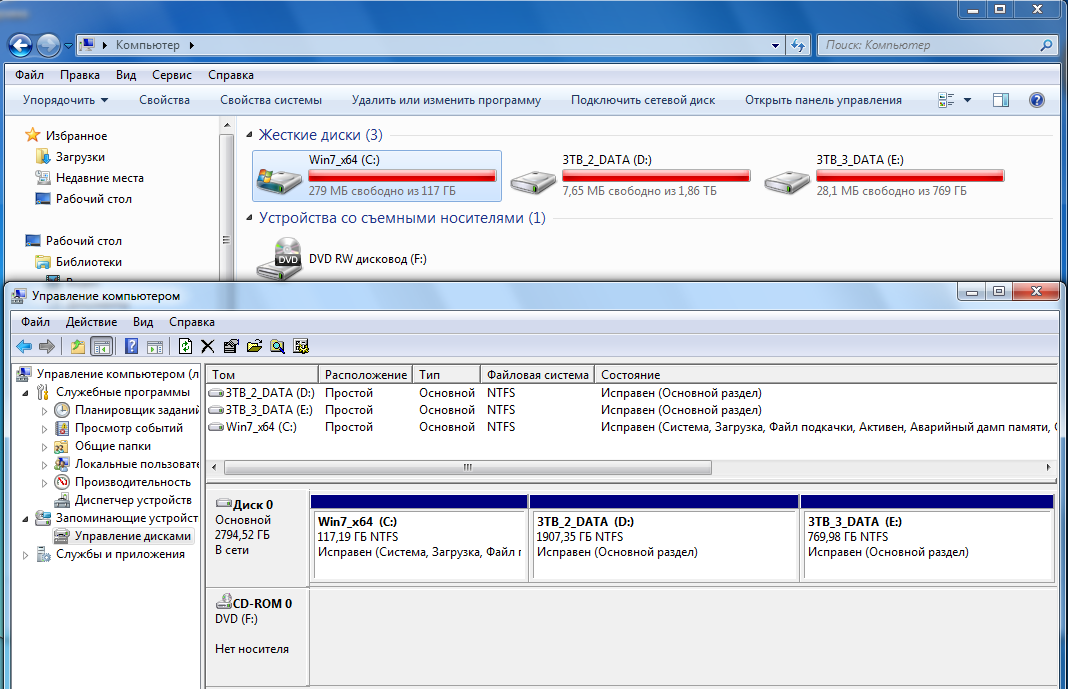
Task: Expand the Планировщик заданий tree node
Action: tap(44, 410)
